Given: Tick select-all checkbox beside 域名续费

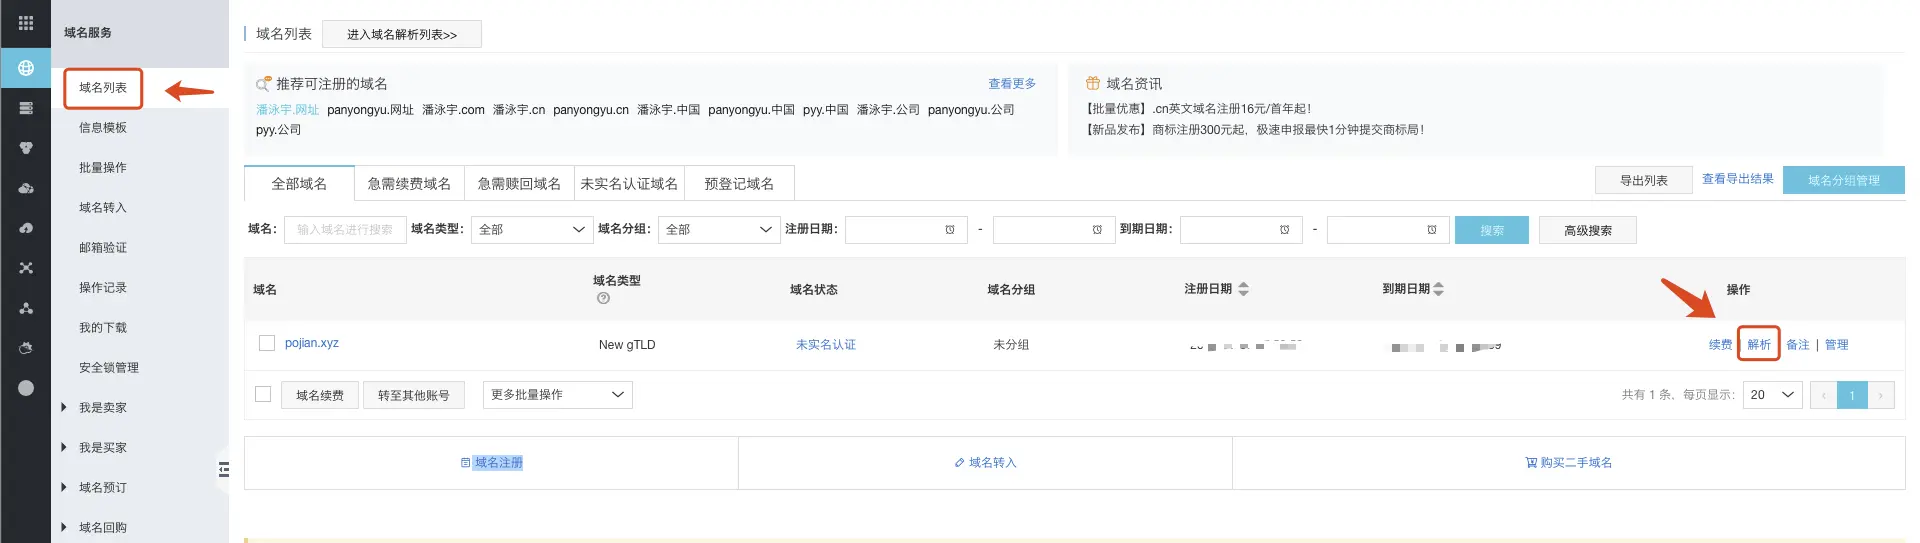Looking at the screenshot, I should [263, 394].
